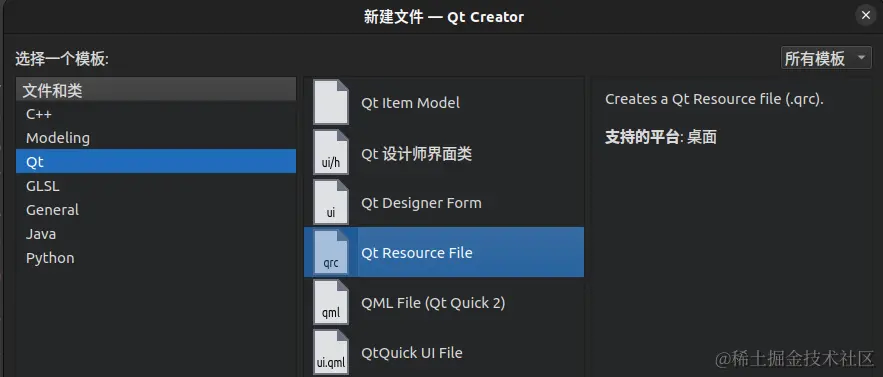
Task: Select the Qt Resource File label
Action: point(417,253)
